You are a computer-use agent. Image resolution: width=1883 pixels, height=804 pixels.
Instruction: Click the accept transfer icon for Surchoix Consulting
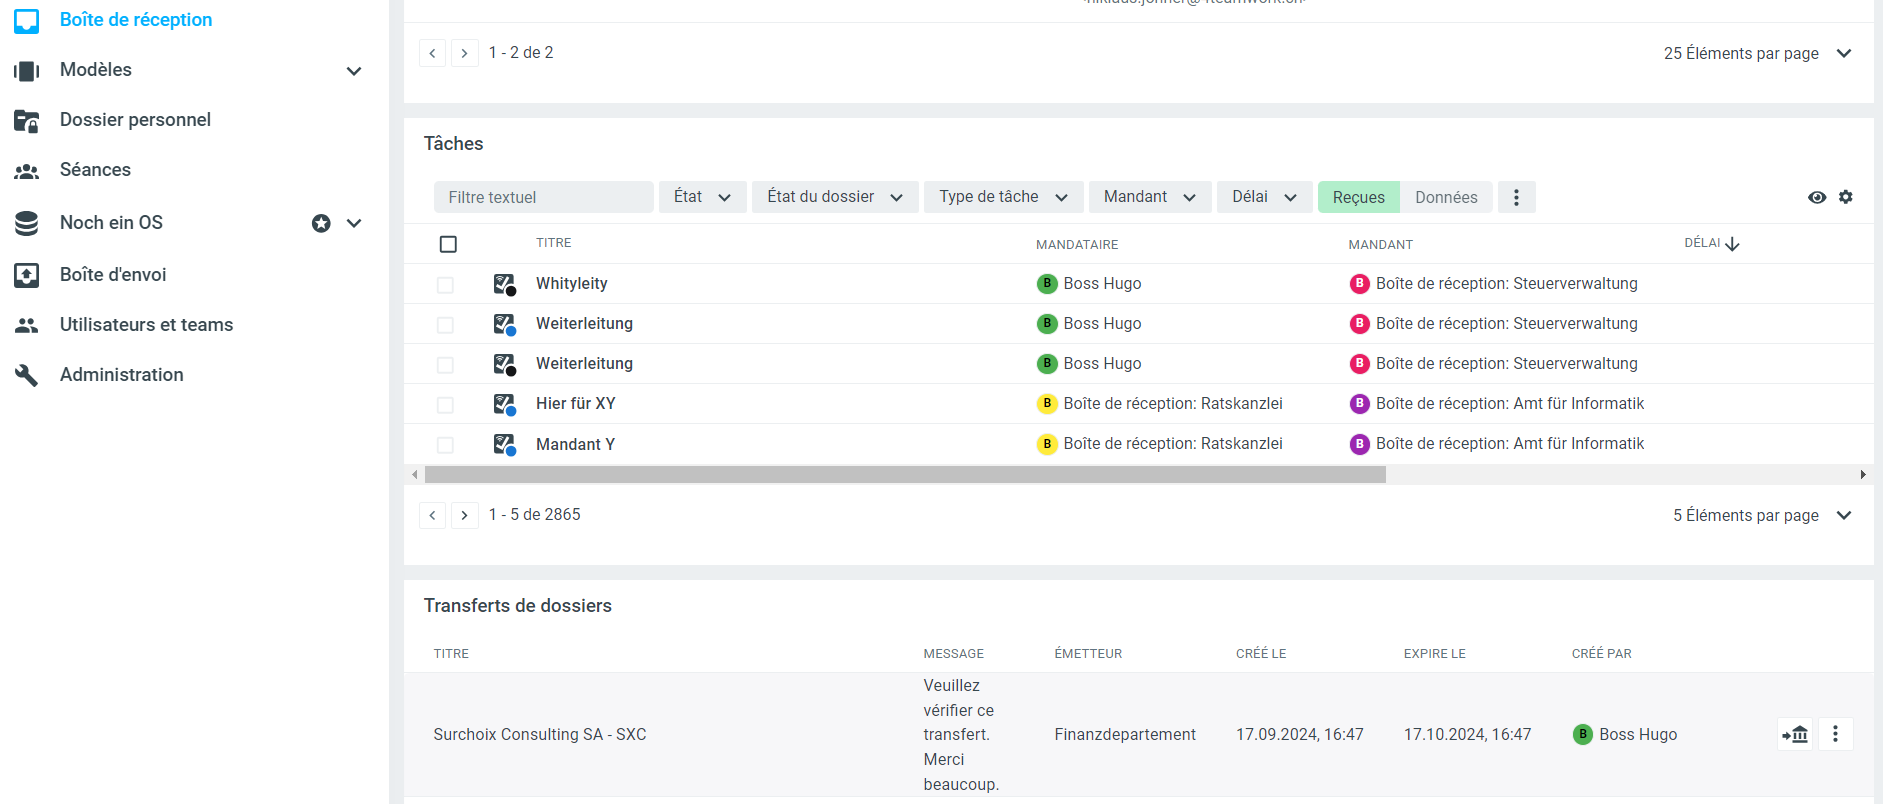[1795, 734]
